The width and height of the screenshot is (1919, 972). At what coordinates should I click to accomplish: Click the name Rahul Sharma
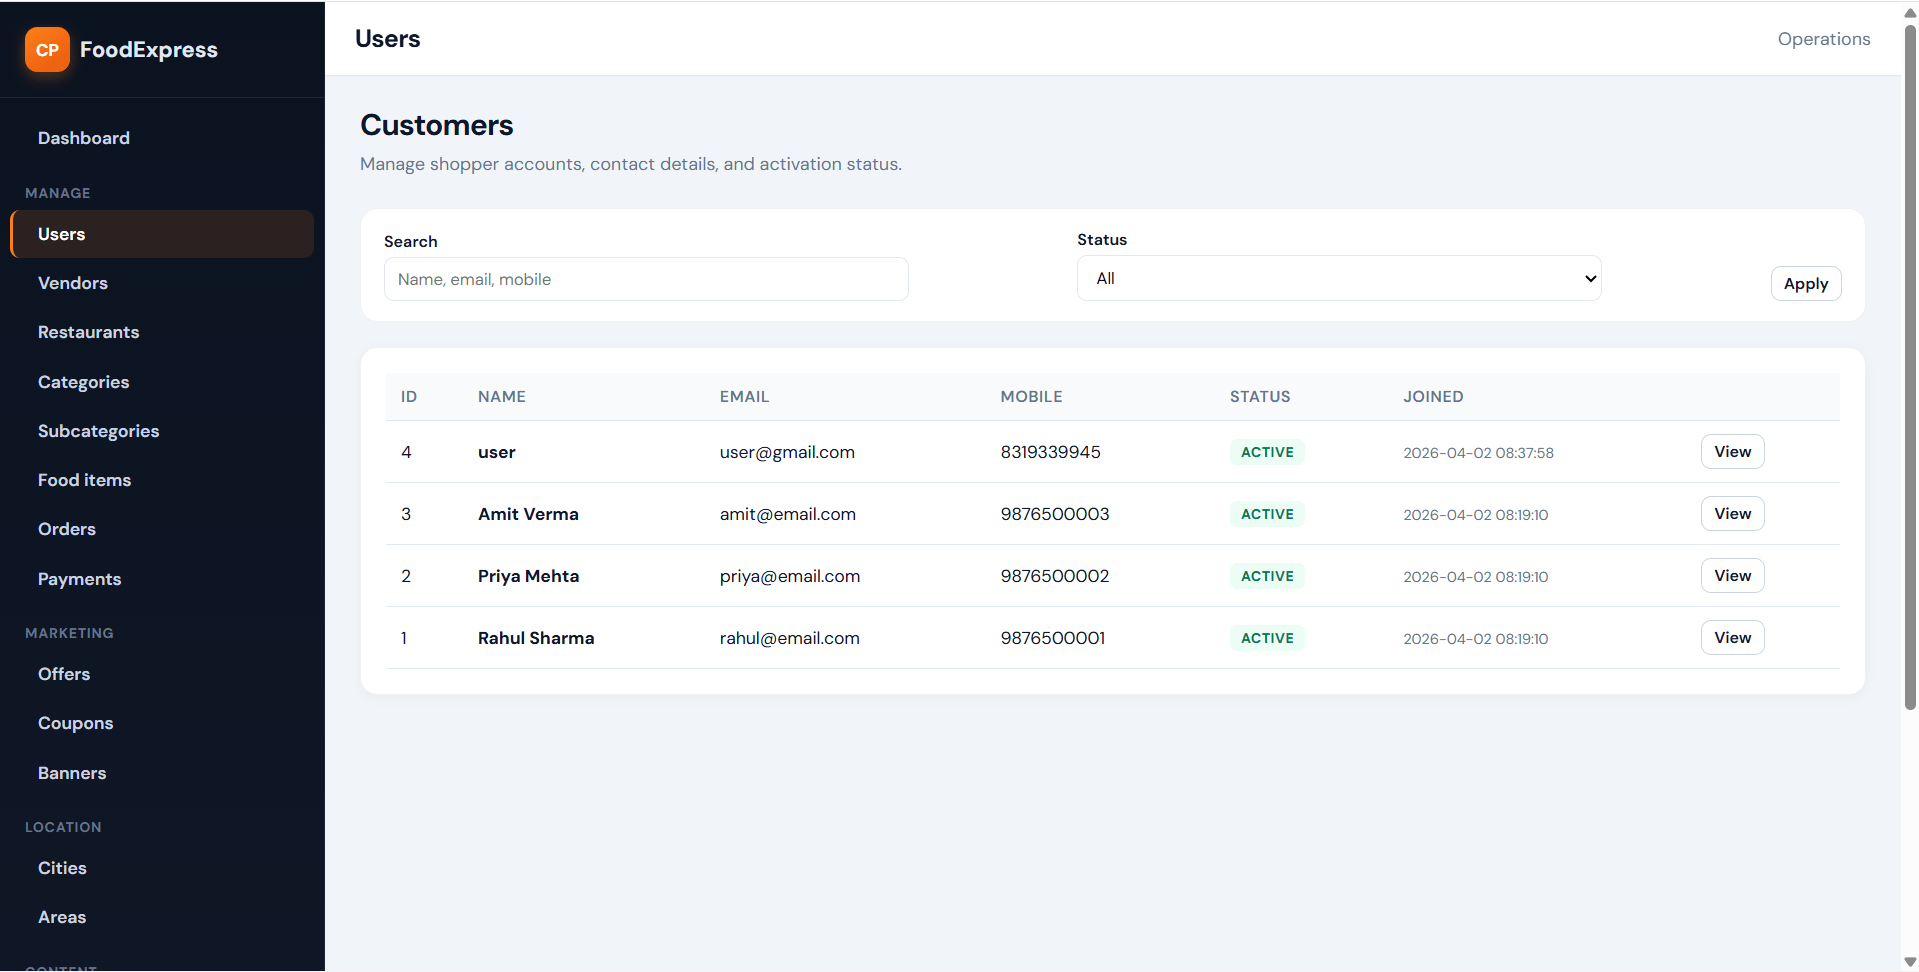click(x=536, y=638)
